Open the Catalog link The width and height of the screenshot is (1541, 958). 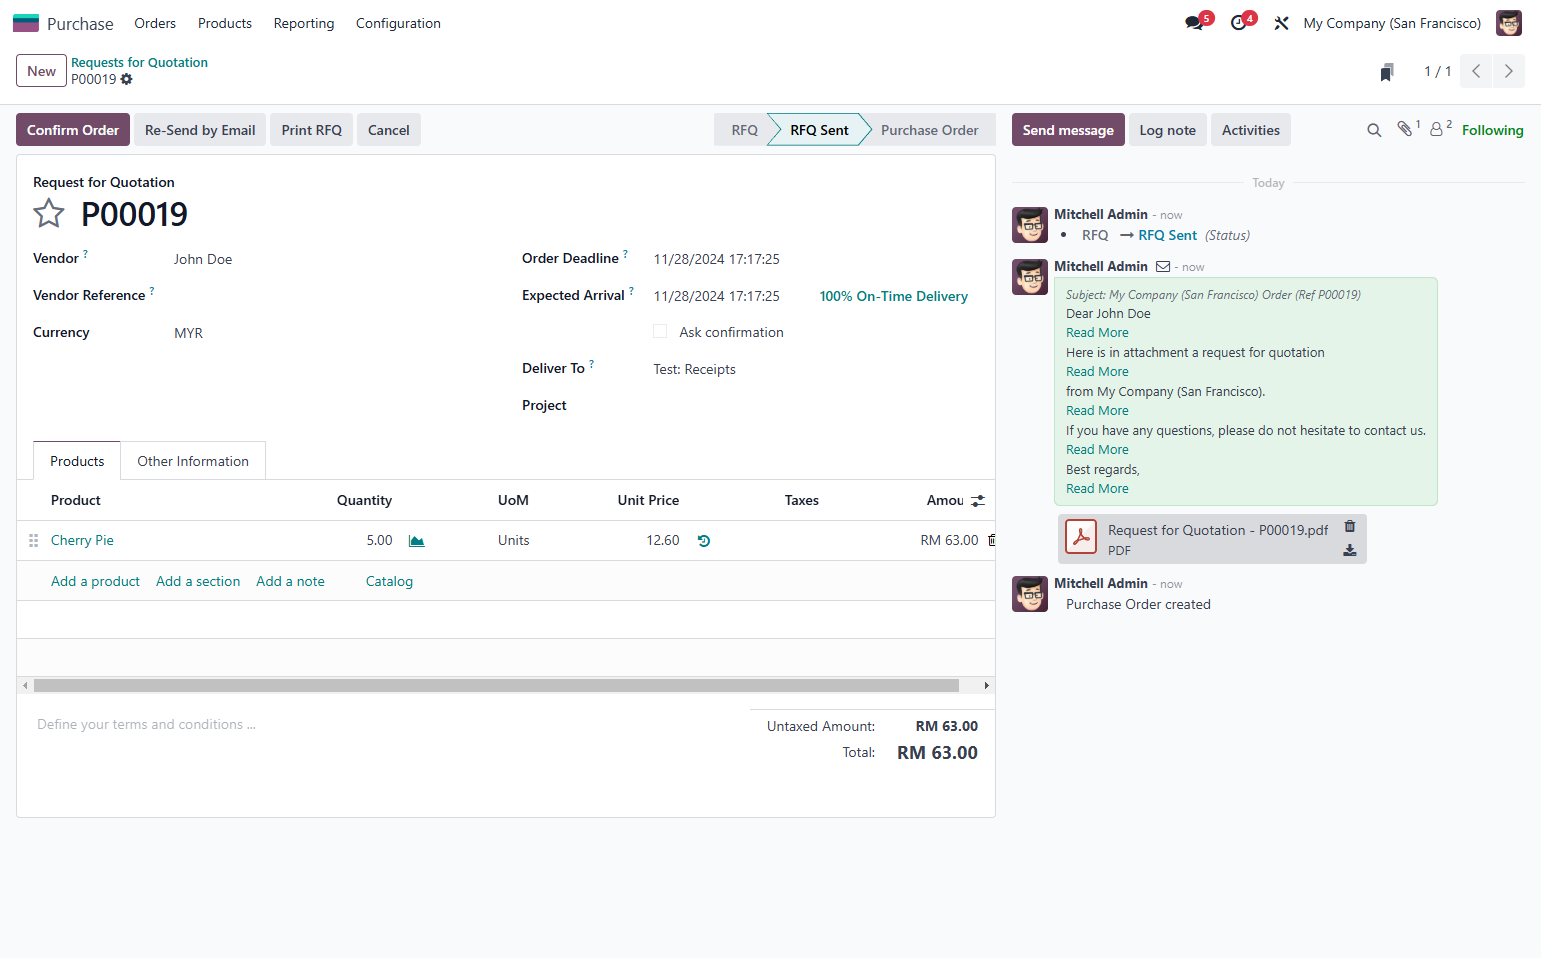pyautogui.click(x=389, y=581)
